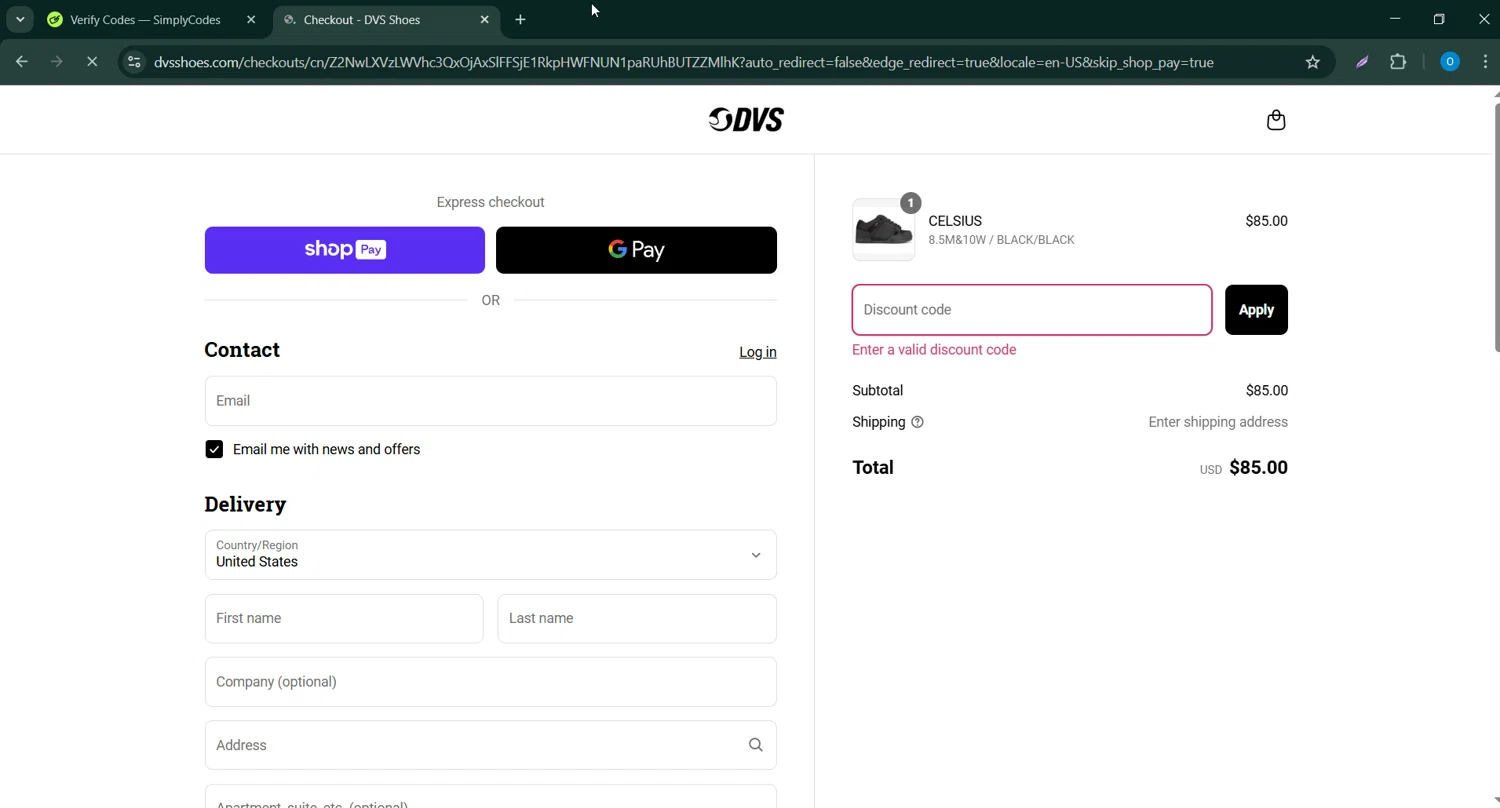The width and height of the screenshot is (1500, 808).
Task: Click the 'Enter shipping address' text
Action: point(1218,422)
